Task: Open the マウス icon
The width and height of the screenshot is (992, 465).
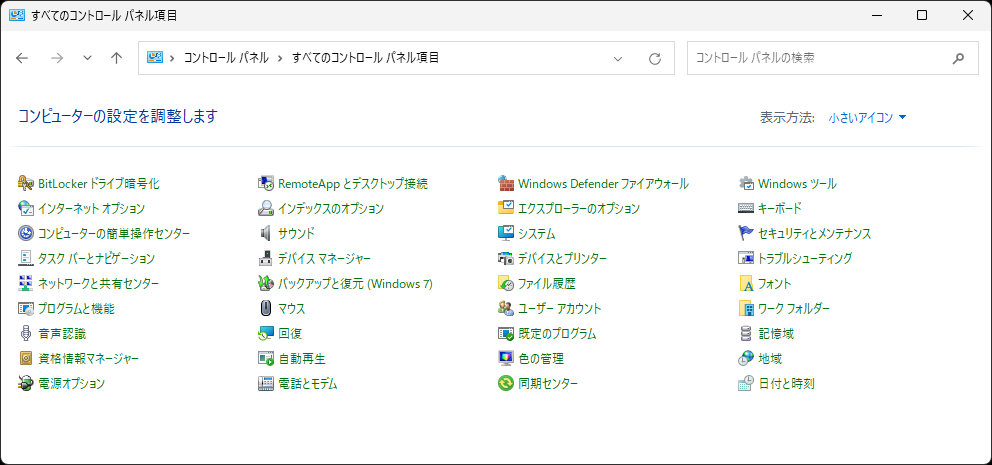Action: [266, 309]
